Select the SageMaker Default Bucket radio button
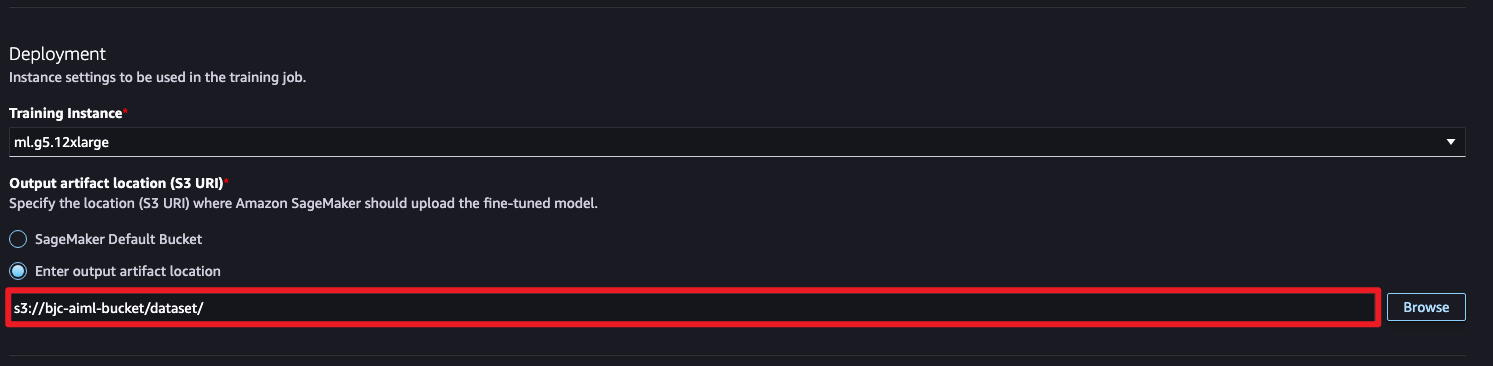 tap(18, 240)
